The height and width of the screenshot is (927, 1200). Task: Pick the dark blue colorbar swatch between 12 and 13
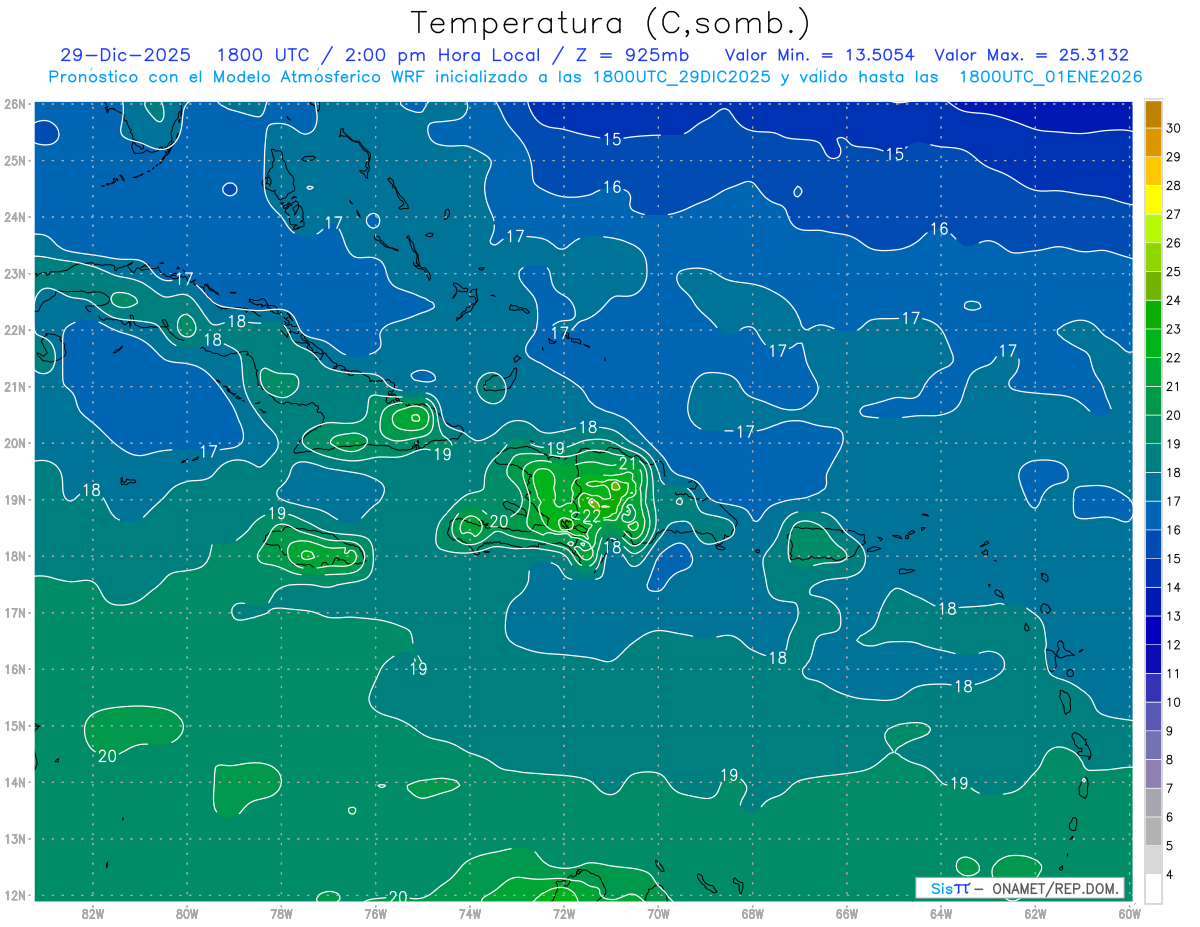1153,630
